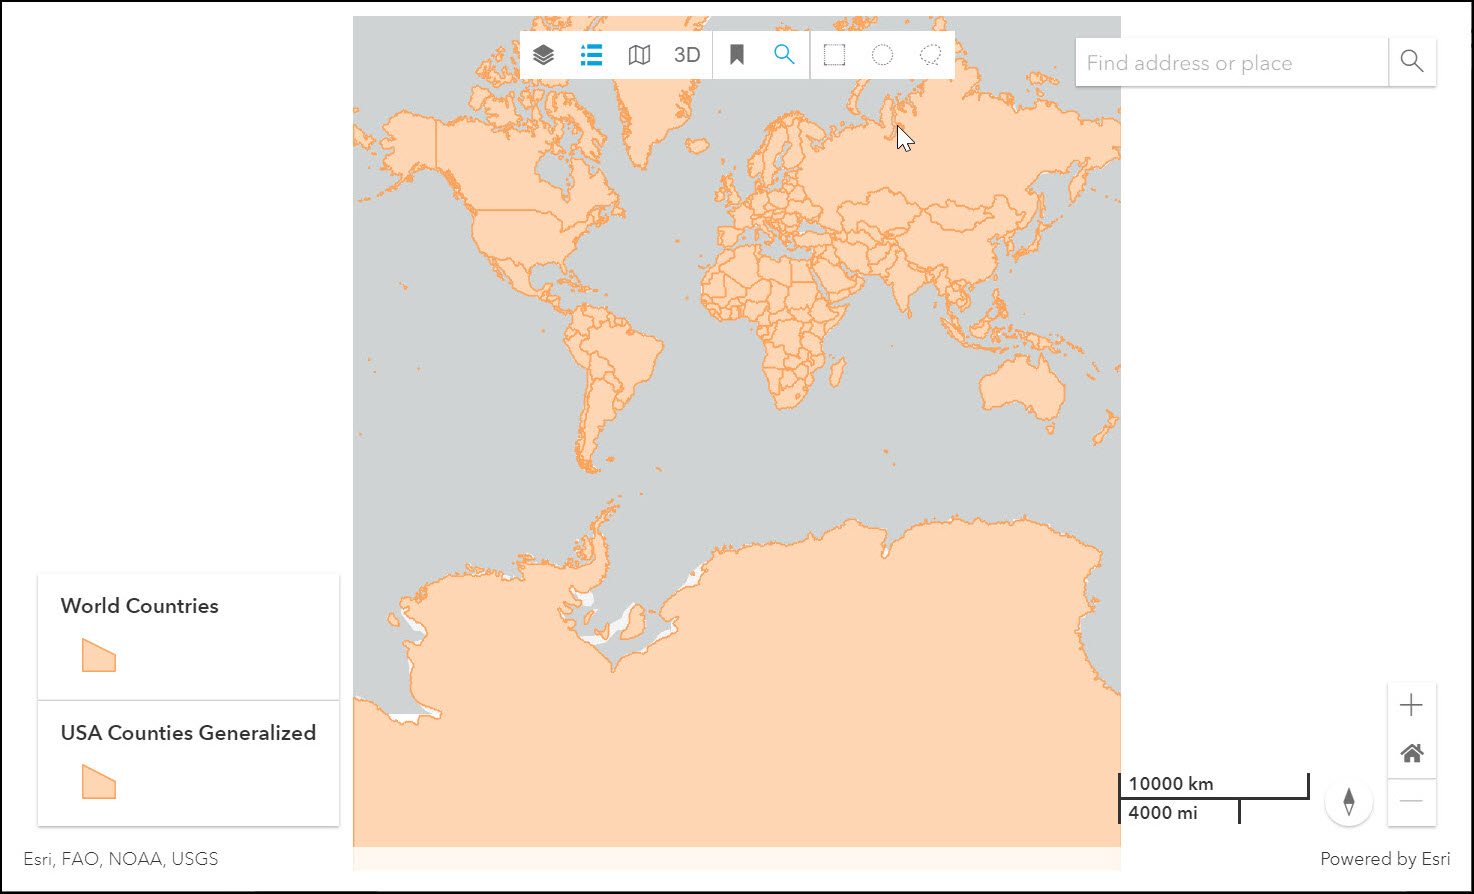
Task: Reset the compass orientation
Action: pyautogui.click(x=1349, y=802)
